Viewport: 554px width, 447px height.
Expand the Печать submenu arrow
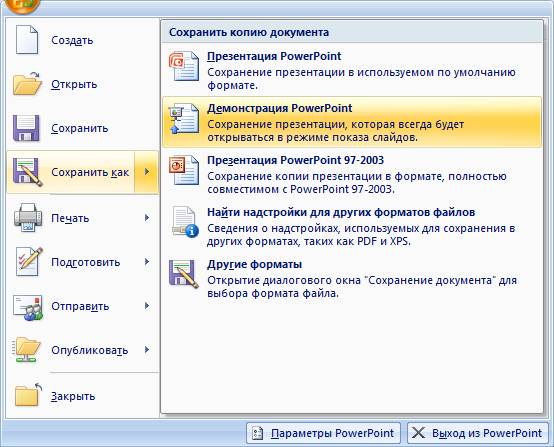tap(147, 218)
